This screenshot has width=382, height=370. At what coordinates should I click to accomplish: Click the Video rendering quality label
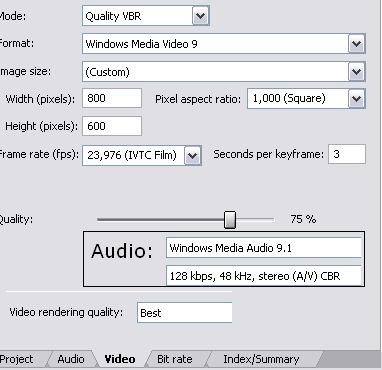tap(66, 312)
